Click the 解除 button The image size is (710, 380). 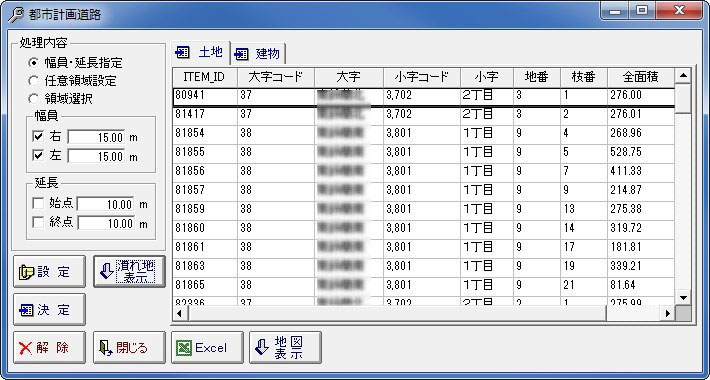pos(49,348)
